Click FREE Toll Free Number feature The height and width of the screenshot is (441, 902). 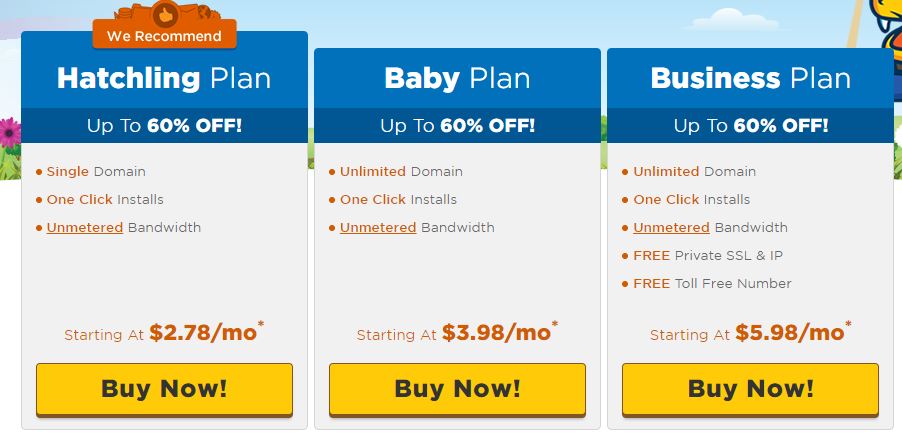pos(712,283)
